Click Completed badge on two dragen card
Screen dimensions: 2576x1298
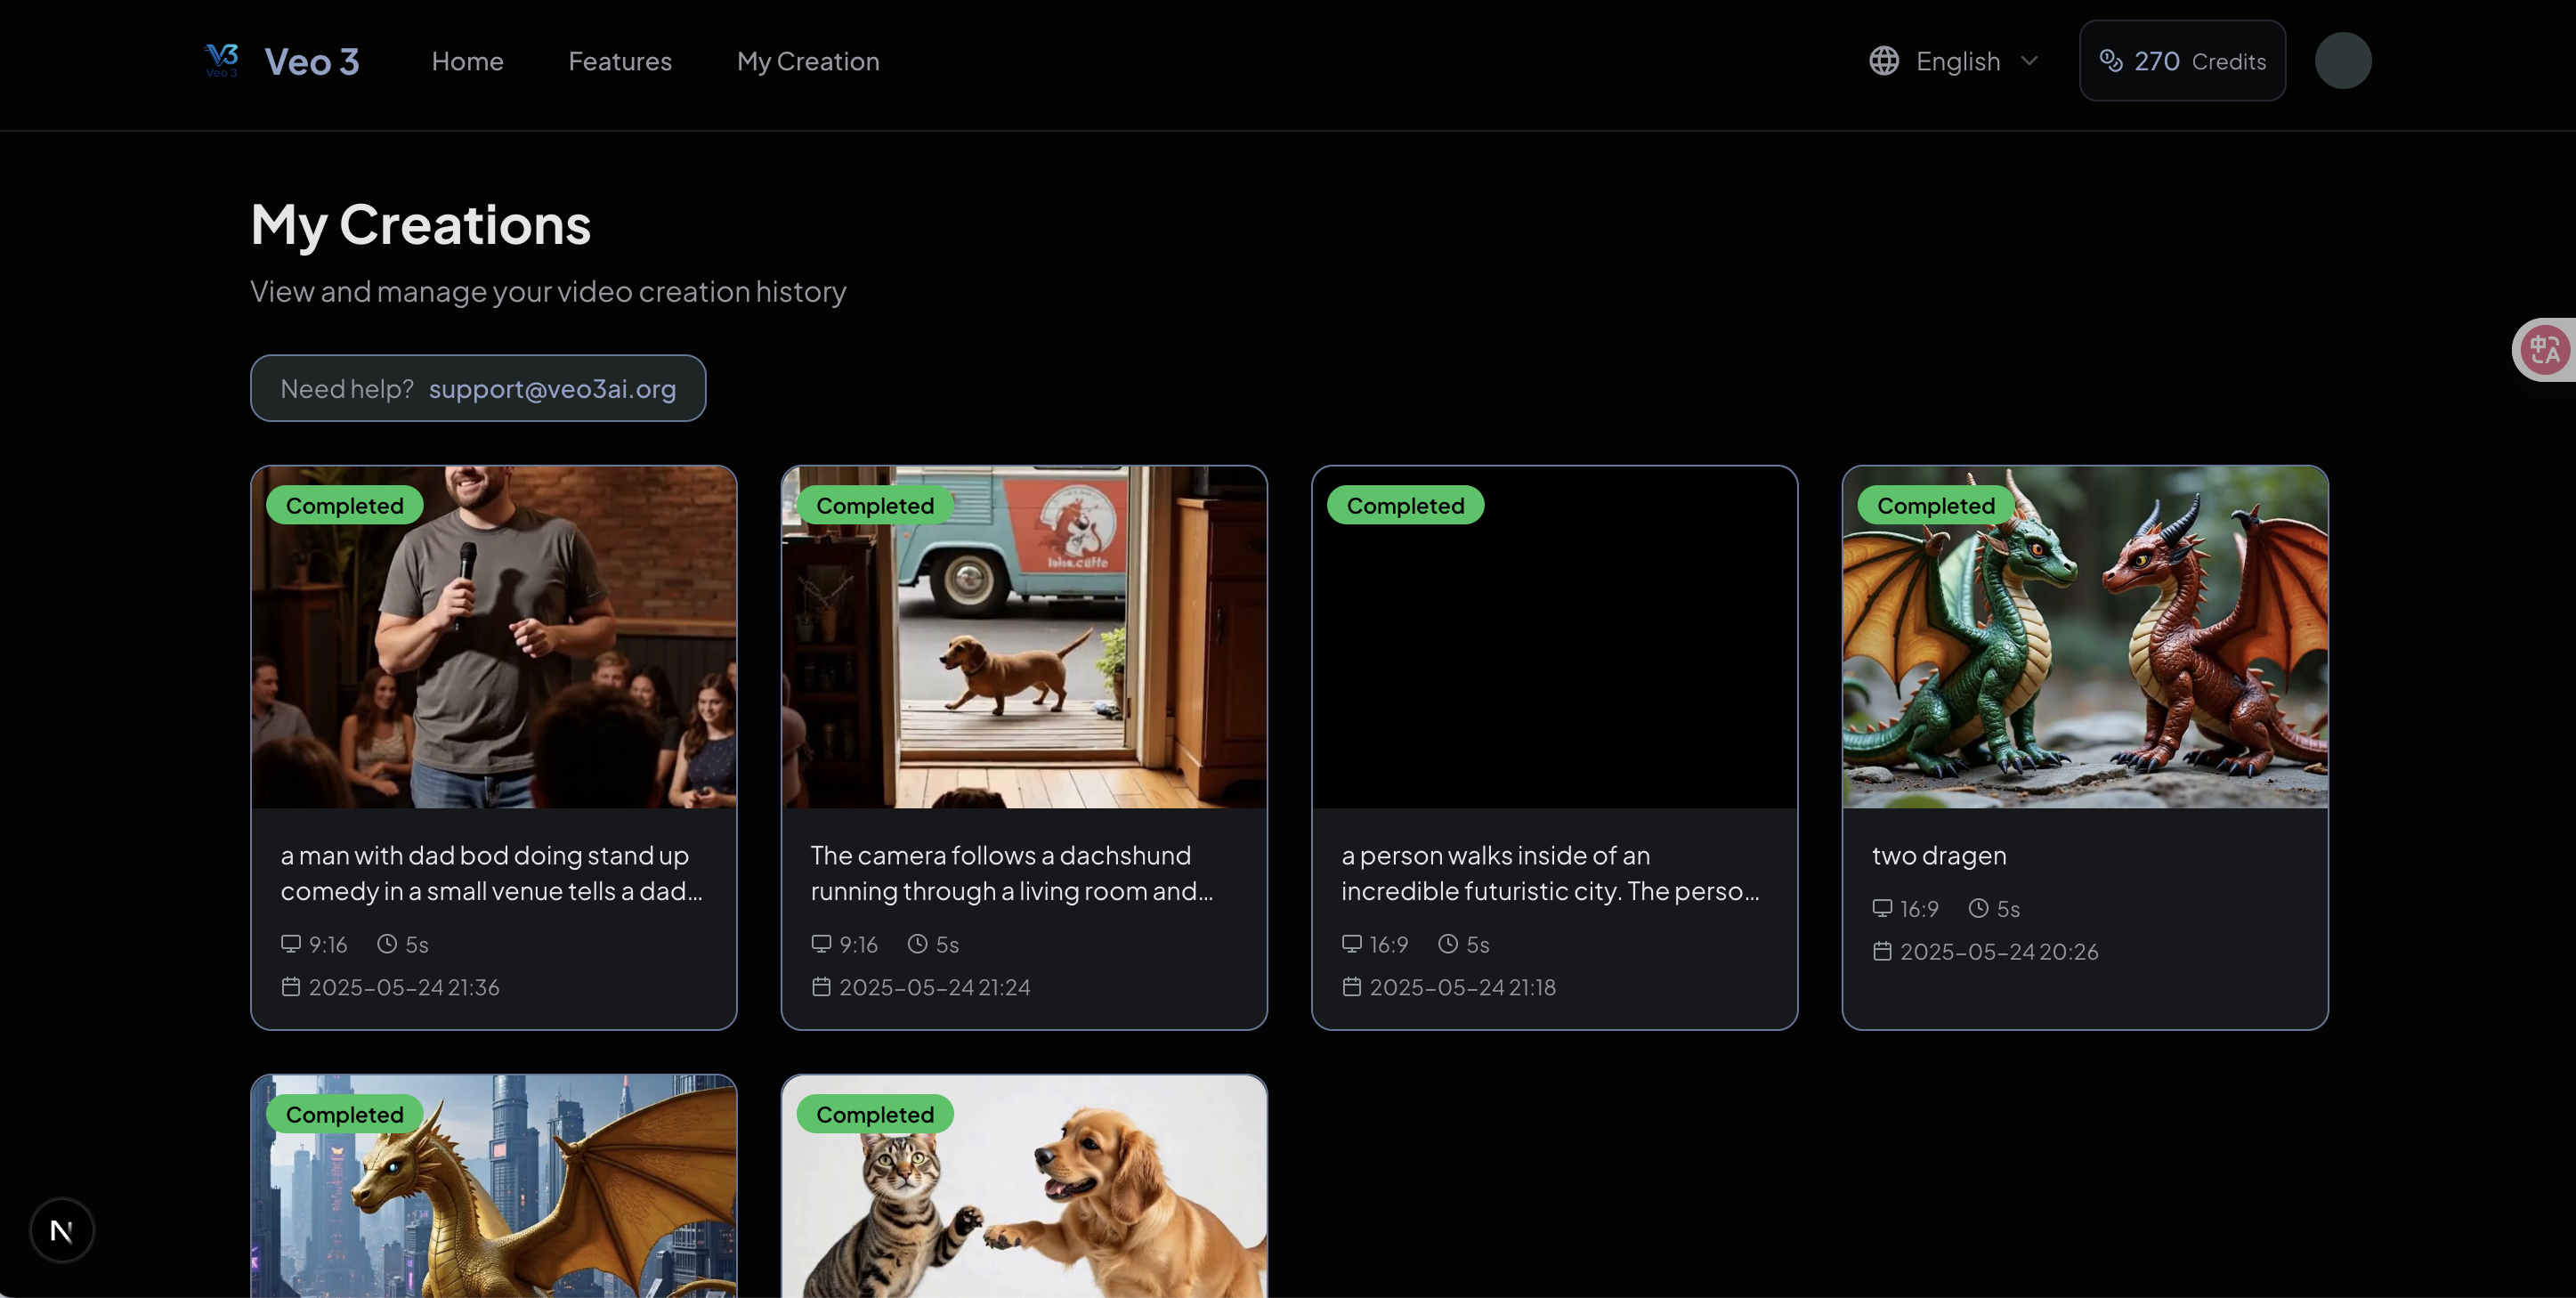coord(1935,505)
